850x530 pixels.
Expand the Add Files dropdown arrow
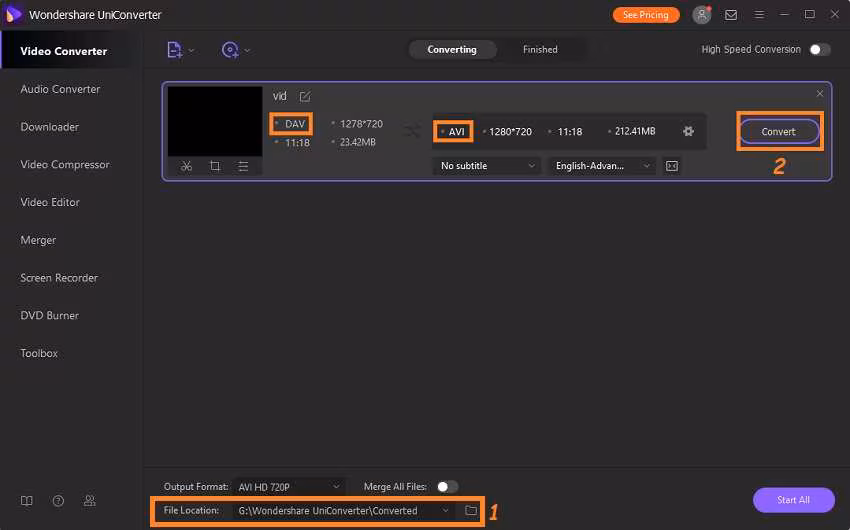(x=191, y=50)
